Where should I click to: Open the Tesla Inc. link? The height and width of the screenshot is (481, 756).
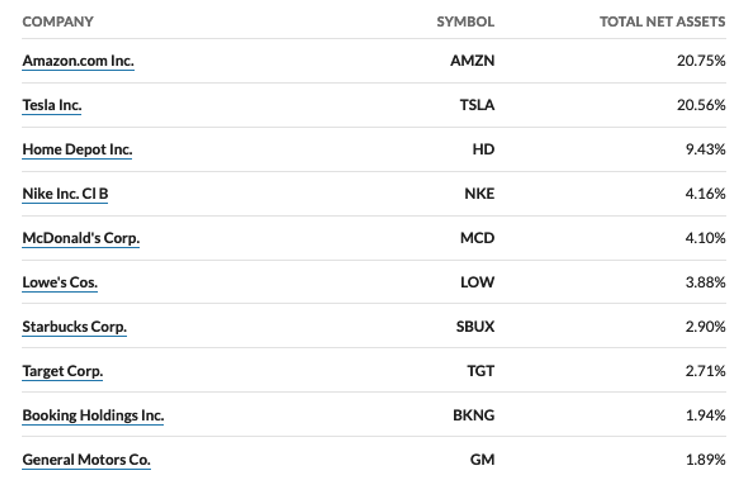pyautogui.click(x=52, y=106)
